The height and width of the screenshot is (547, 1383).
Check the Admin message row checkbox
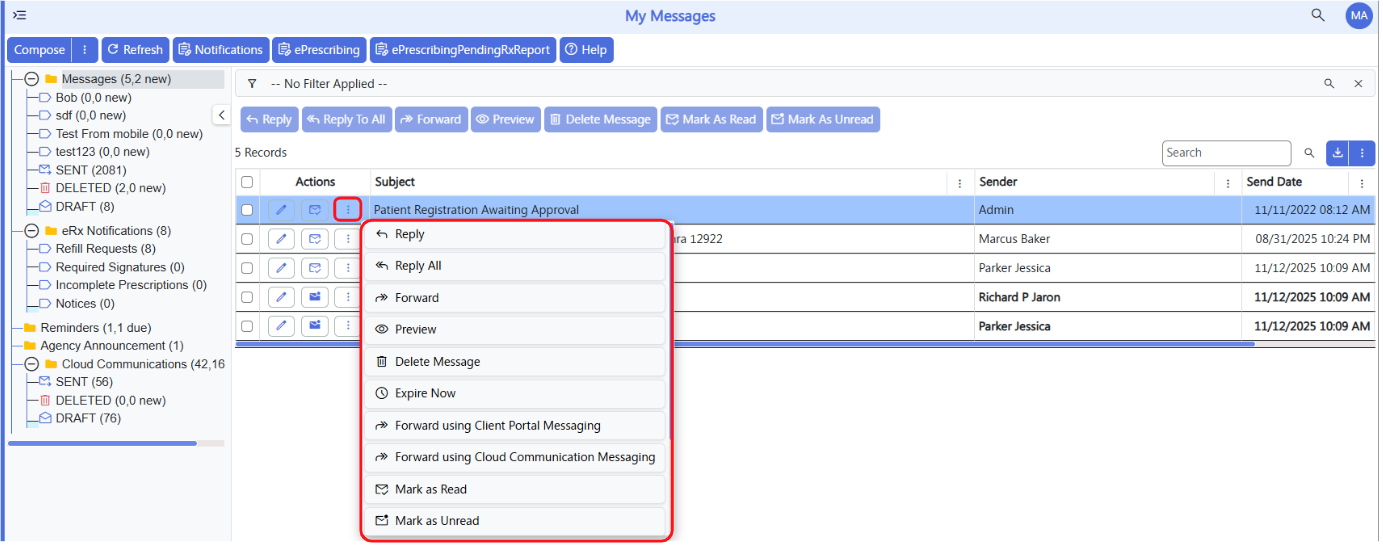click(247, 210)
